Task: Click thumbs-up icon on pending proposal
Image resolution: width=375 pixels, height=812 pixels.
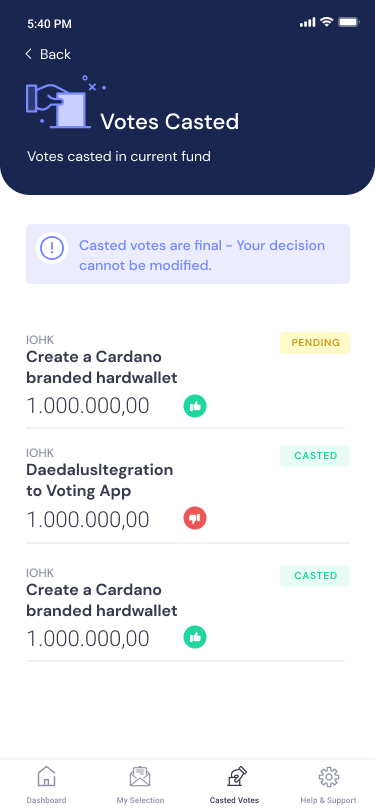Action: click(x=195, y=406)
